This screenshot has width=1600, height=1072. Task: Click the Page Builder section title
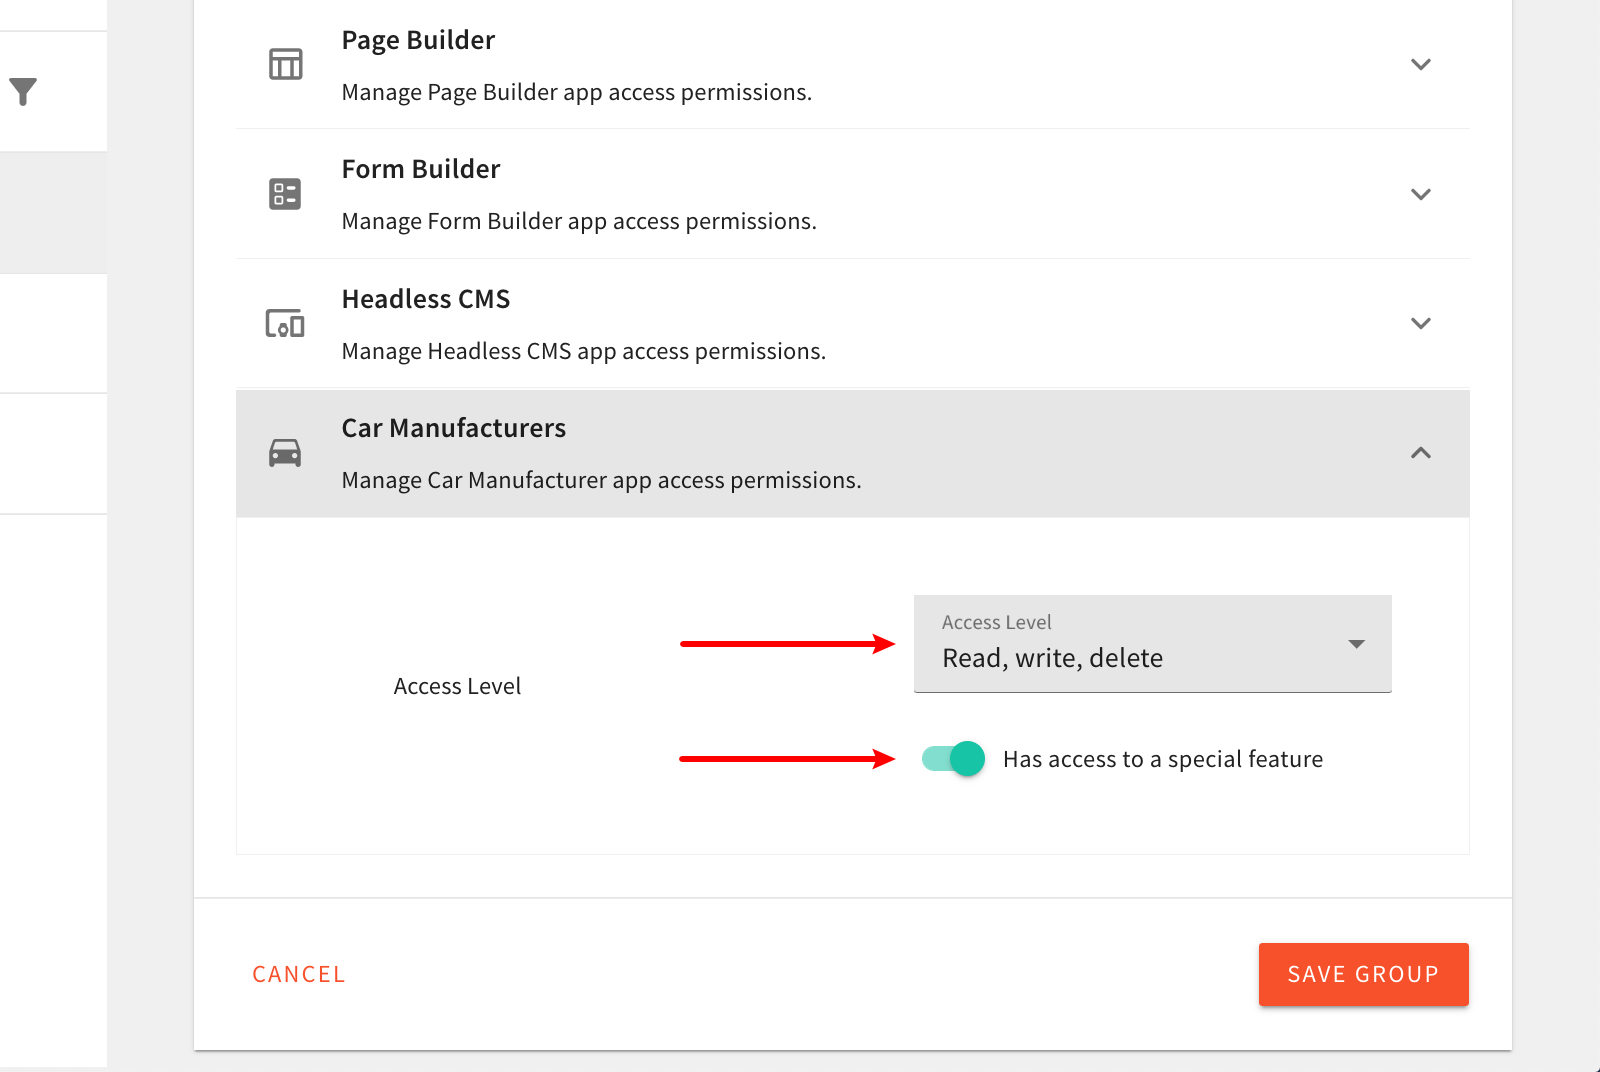tap(418, 40)
